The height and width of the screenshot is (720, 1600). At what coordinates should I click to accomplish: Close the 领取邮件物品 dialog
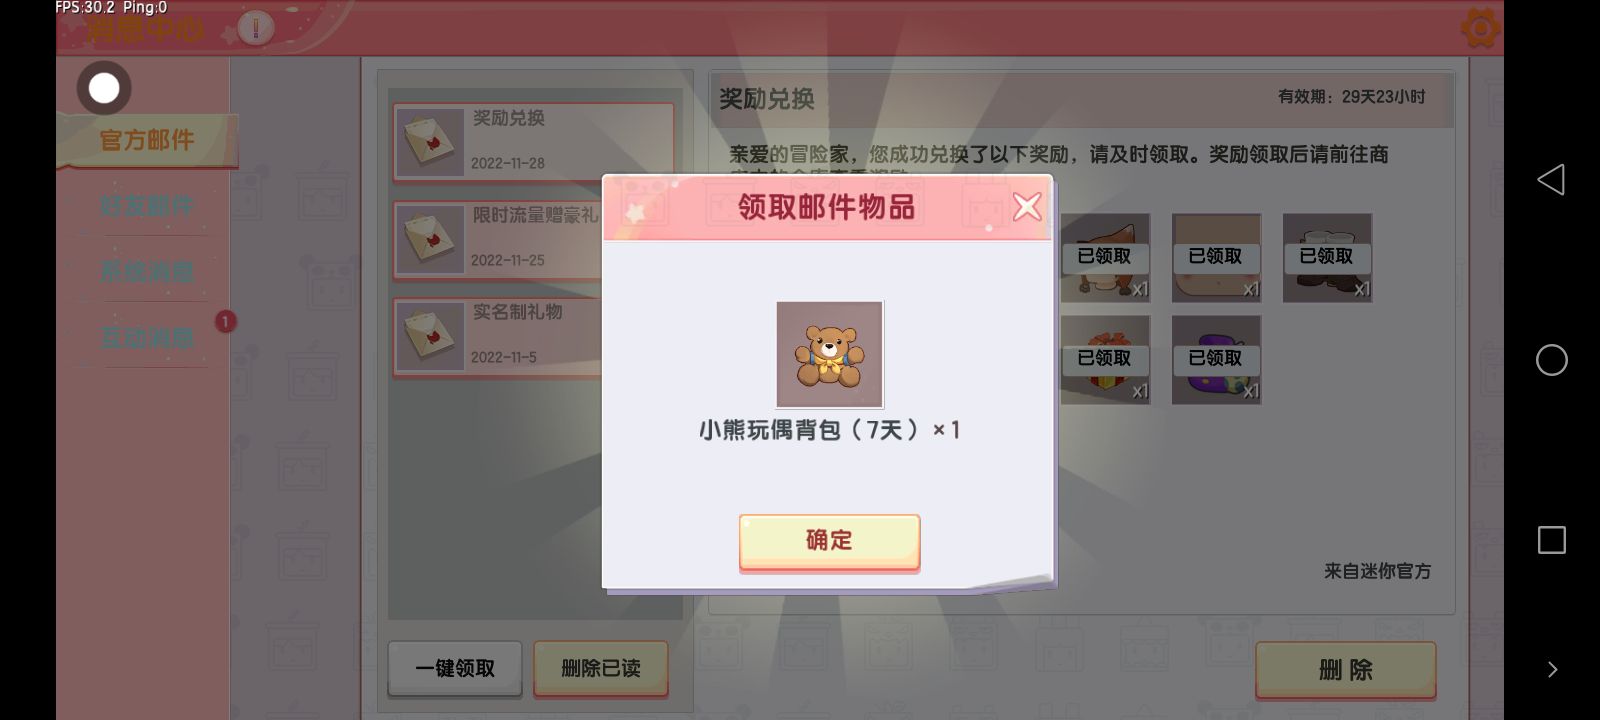coord(1027,207)
